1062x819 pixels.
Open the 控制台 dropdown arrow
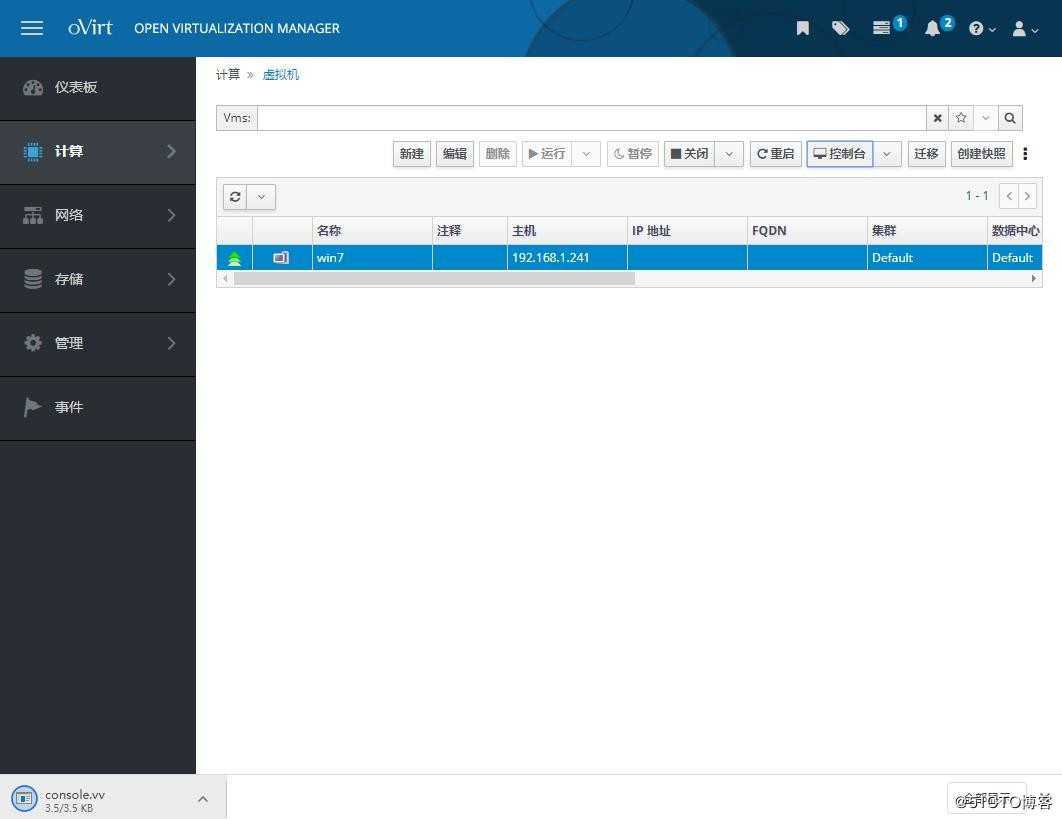[x=887, y=154]
